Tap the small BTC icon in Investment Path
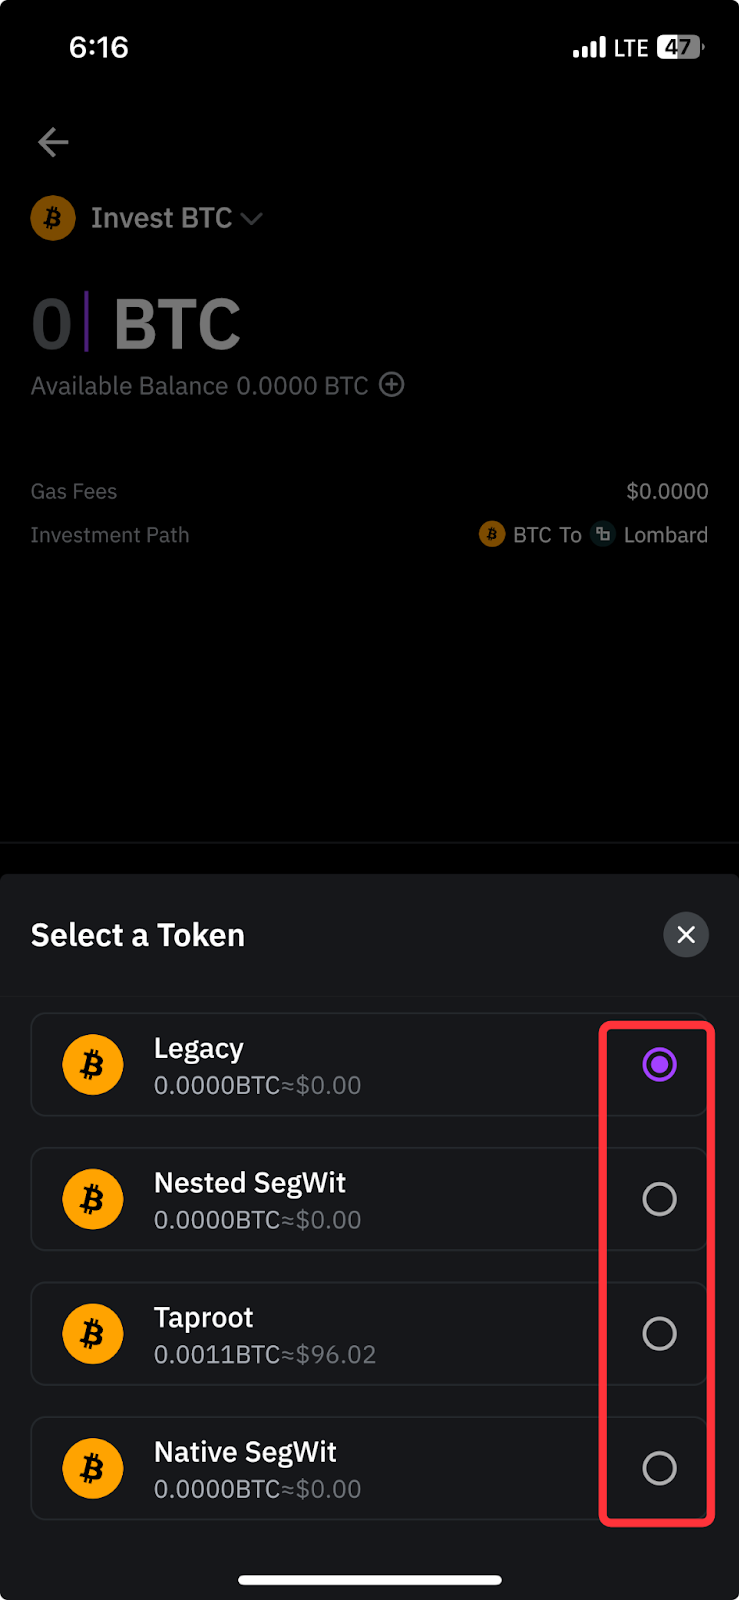This screenshot has width=739, height=1600. (x=491, y=534)
